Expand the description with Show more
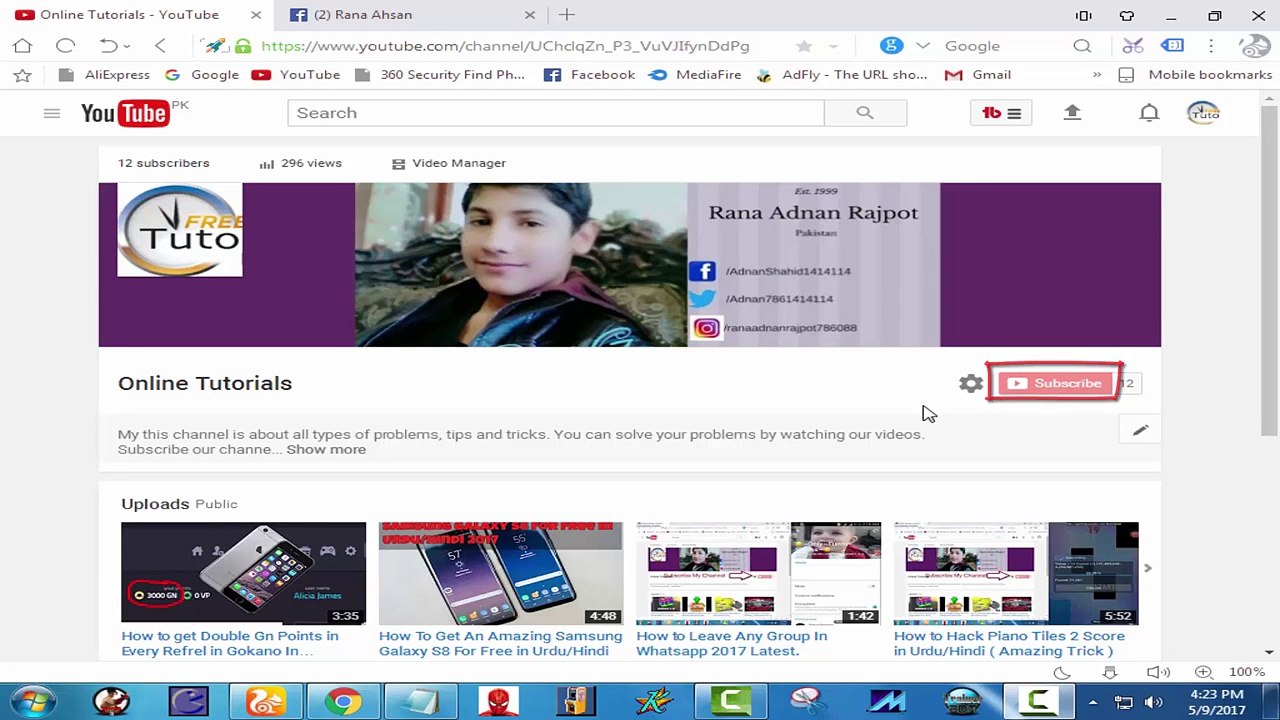Image resolution: width=1280 pixels, height=720 pixels. (x=326, y=450)
